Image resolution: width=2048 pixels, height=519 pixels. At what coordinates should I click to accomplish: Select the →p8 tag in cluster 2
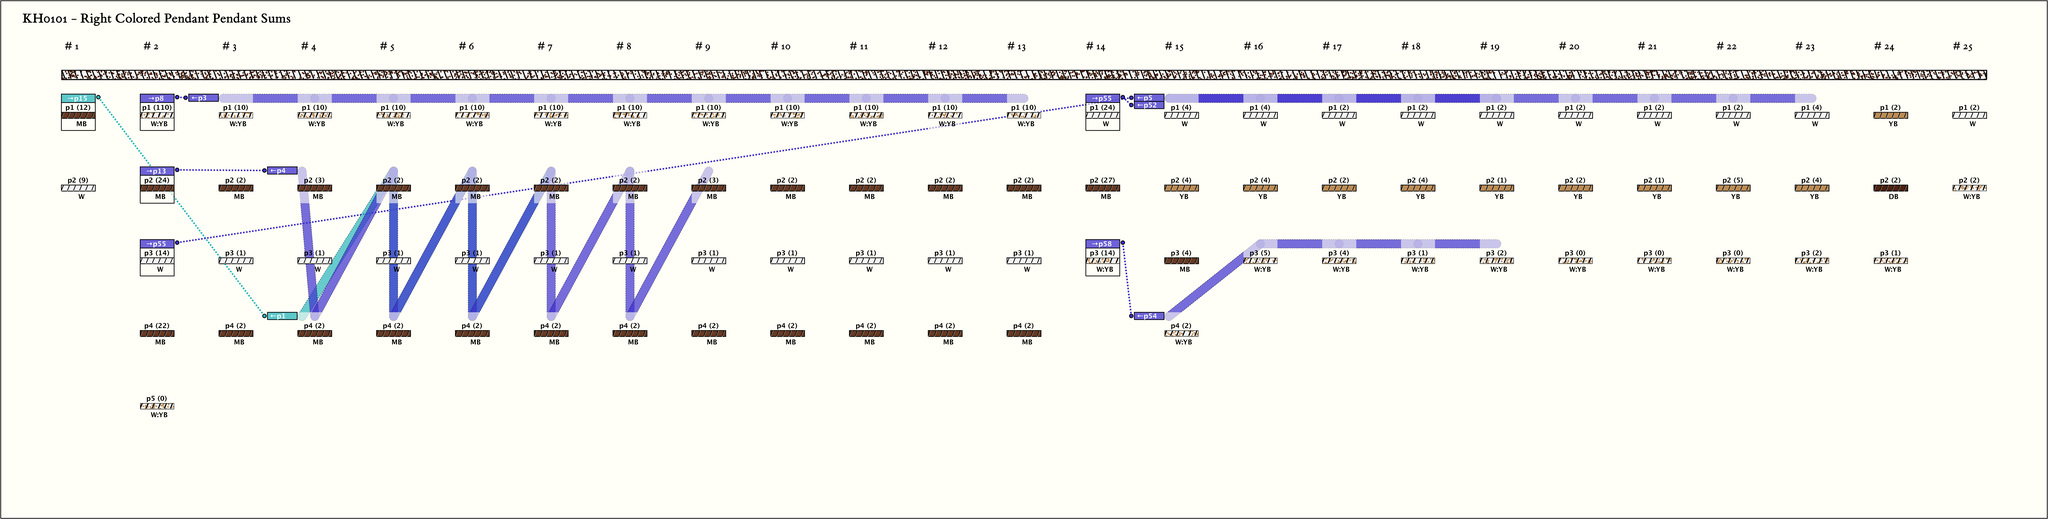(x=158, y=98)
